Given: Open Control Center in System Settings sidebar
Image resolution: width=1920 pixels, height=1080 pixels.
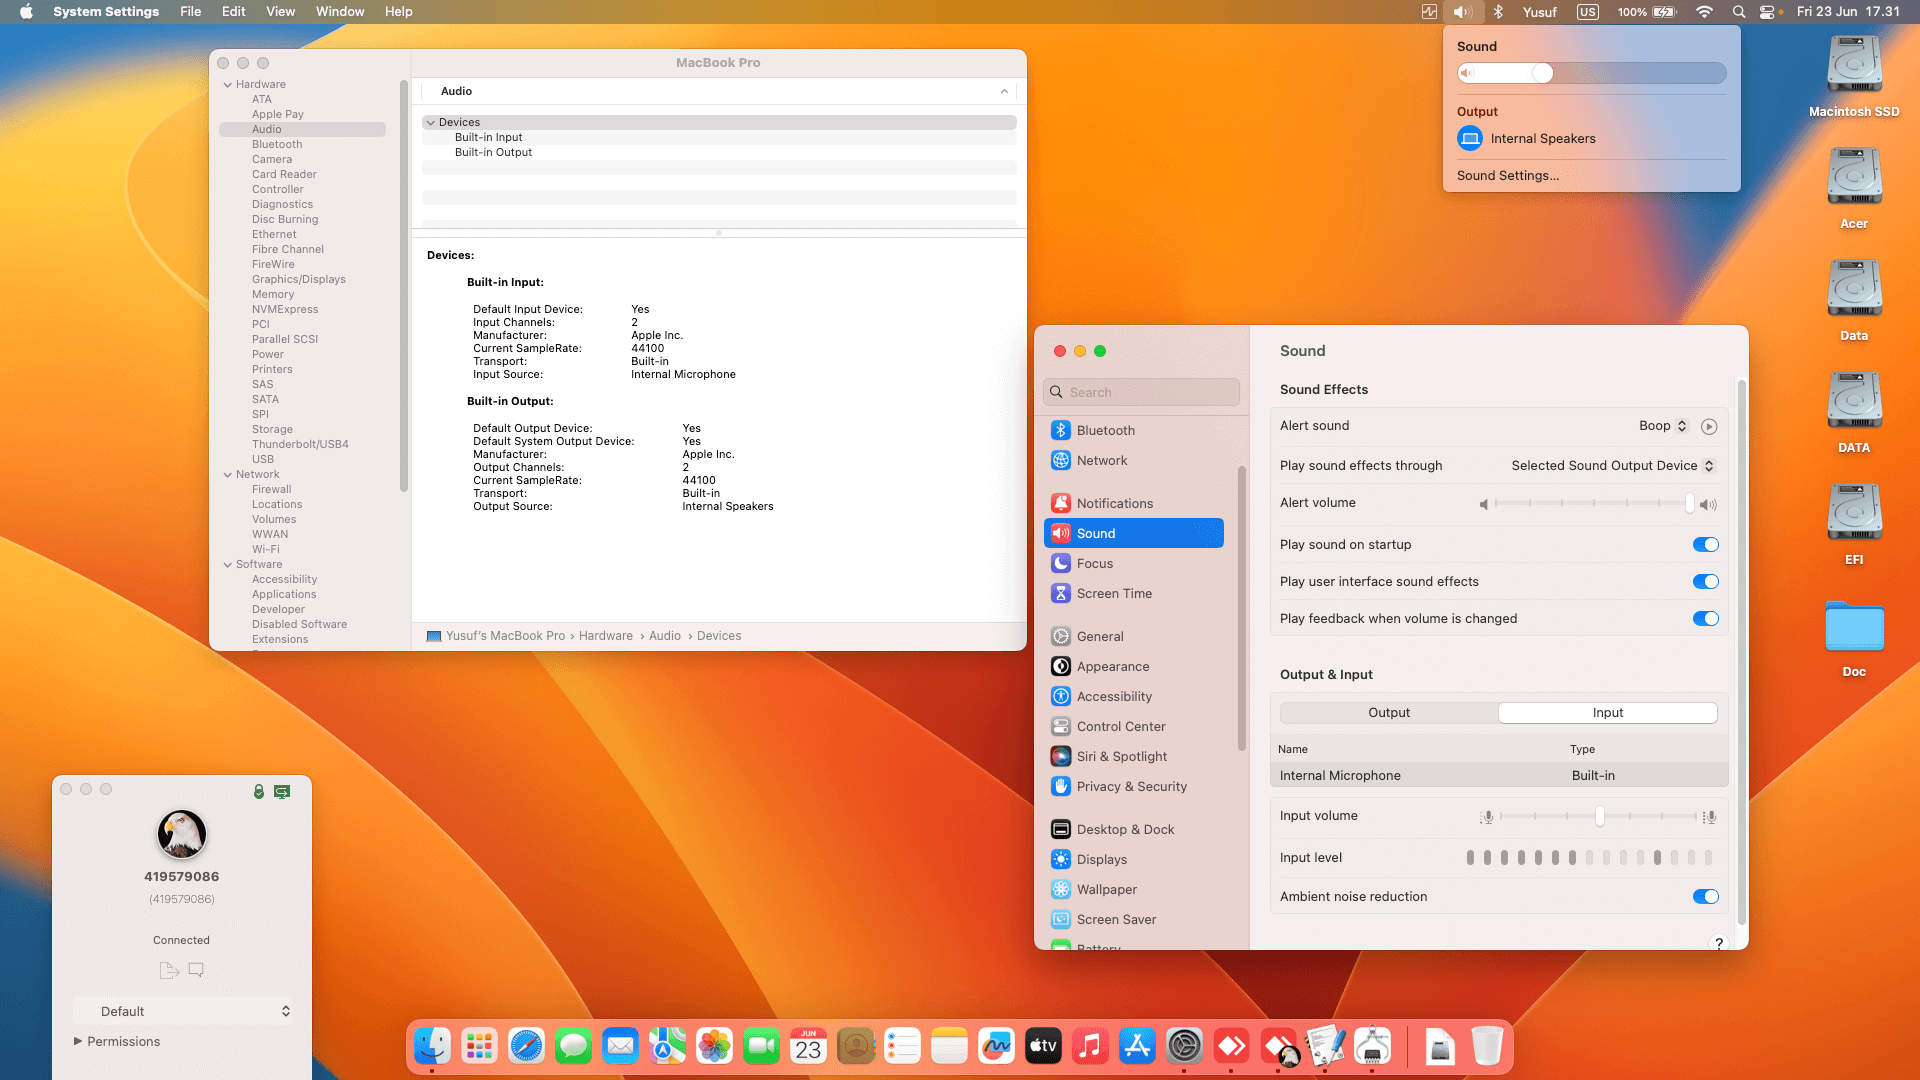Looking at the screenshot, I should pyautogui.click(x=1134, y=726).
